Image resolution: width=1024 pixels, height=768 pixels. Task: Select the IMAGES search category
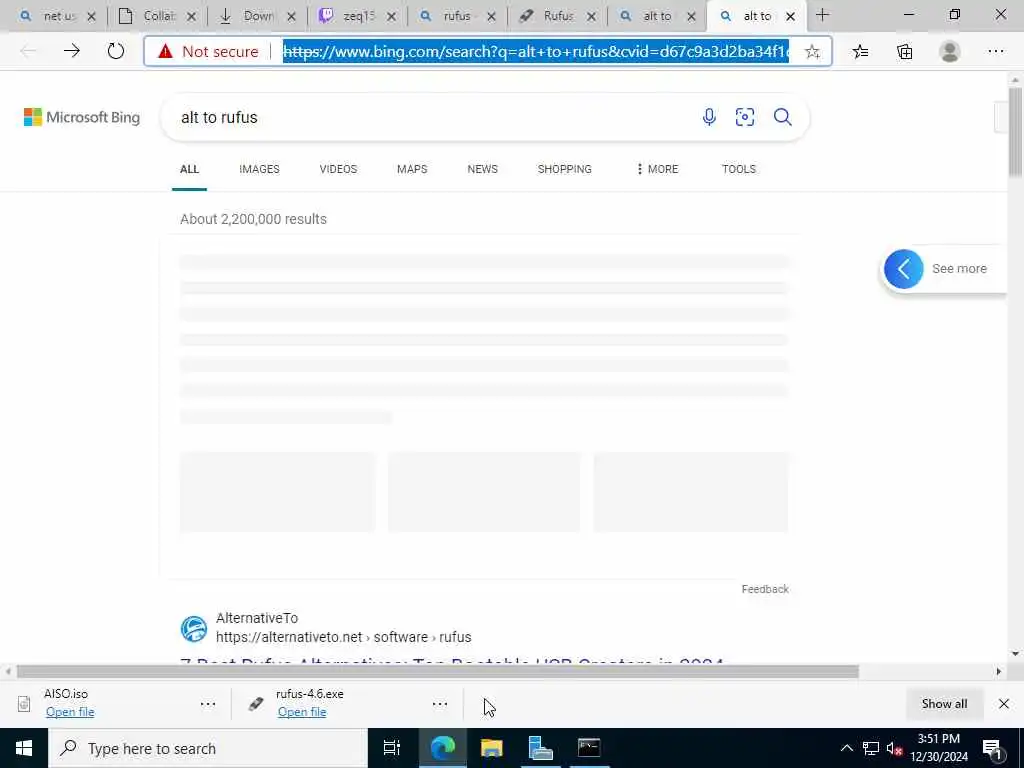coord(259,168)
